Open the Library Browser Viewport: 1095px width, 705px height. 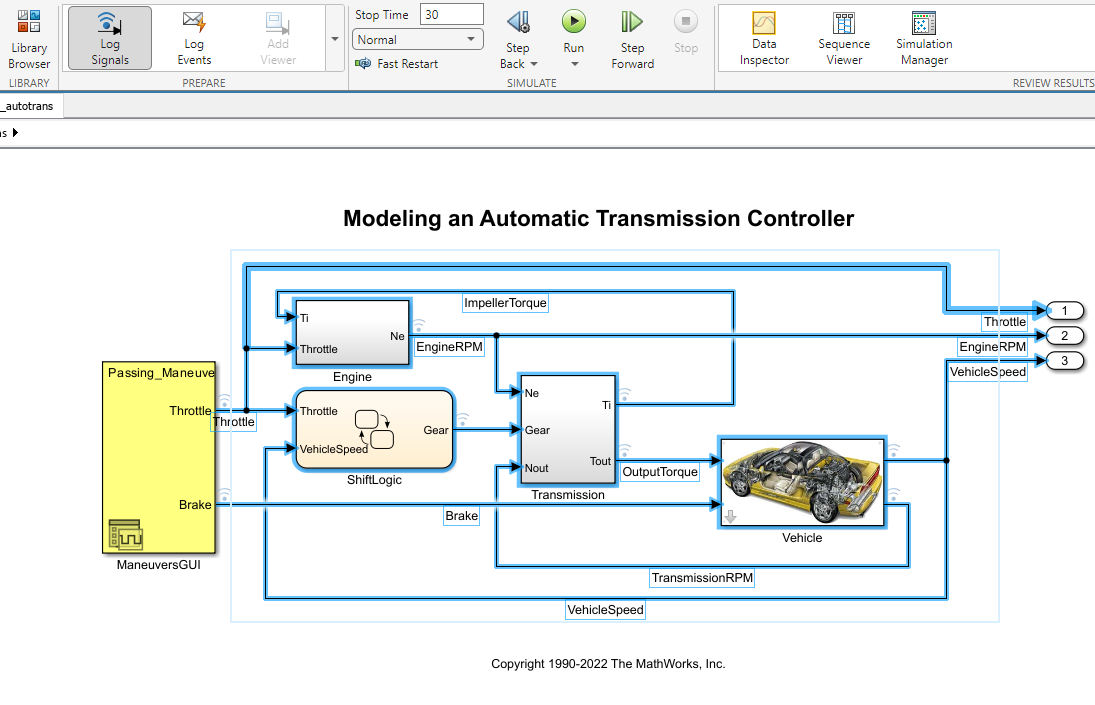[x=29, y=39]
